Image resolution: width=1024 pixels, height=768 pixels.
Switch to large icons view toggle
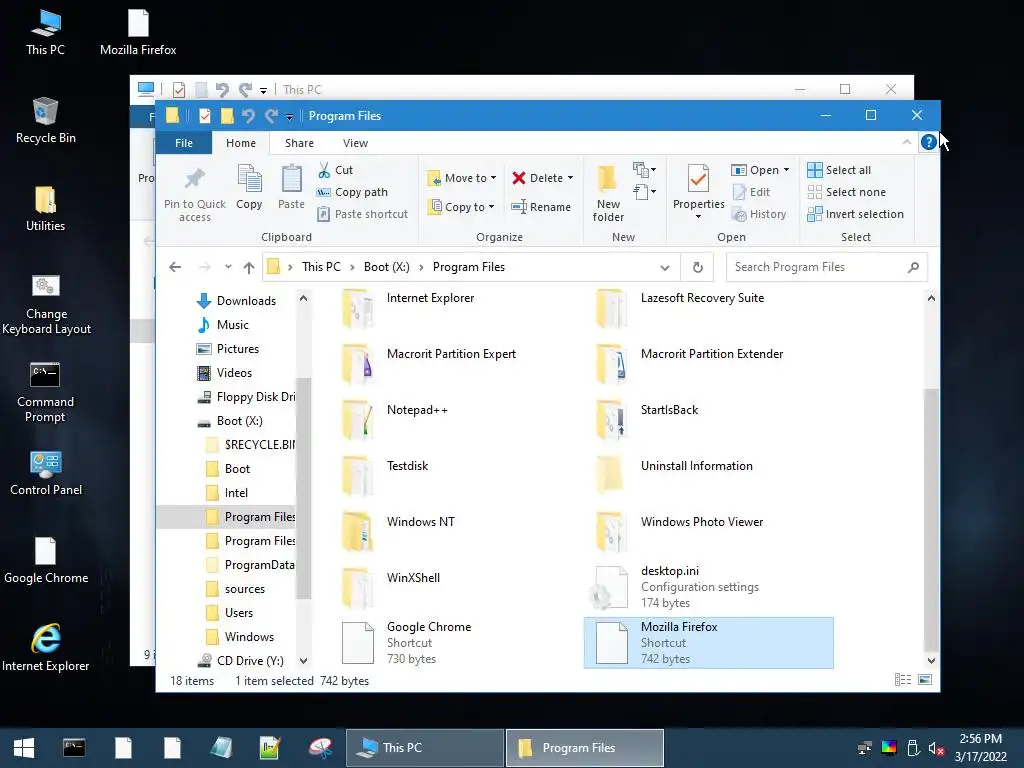point(925,680)
